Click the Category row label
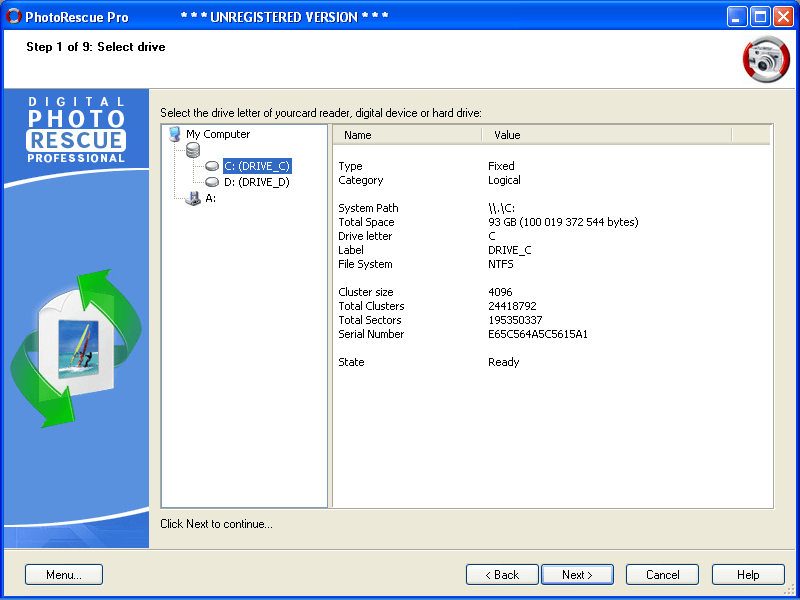 pyautogui.click(x=361, y=180)
